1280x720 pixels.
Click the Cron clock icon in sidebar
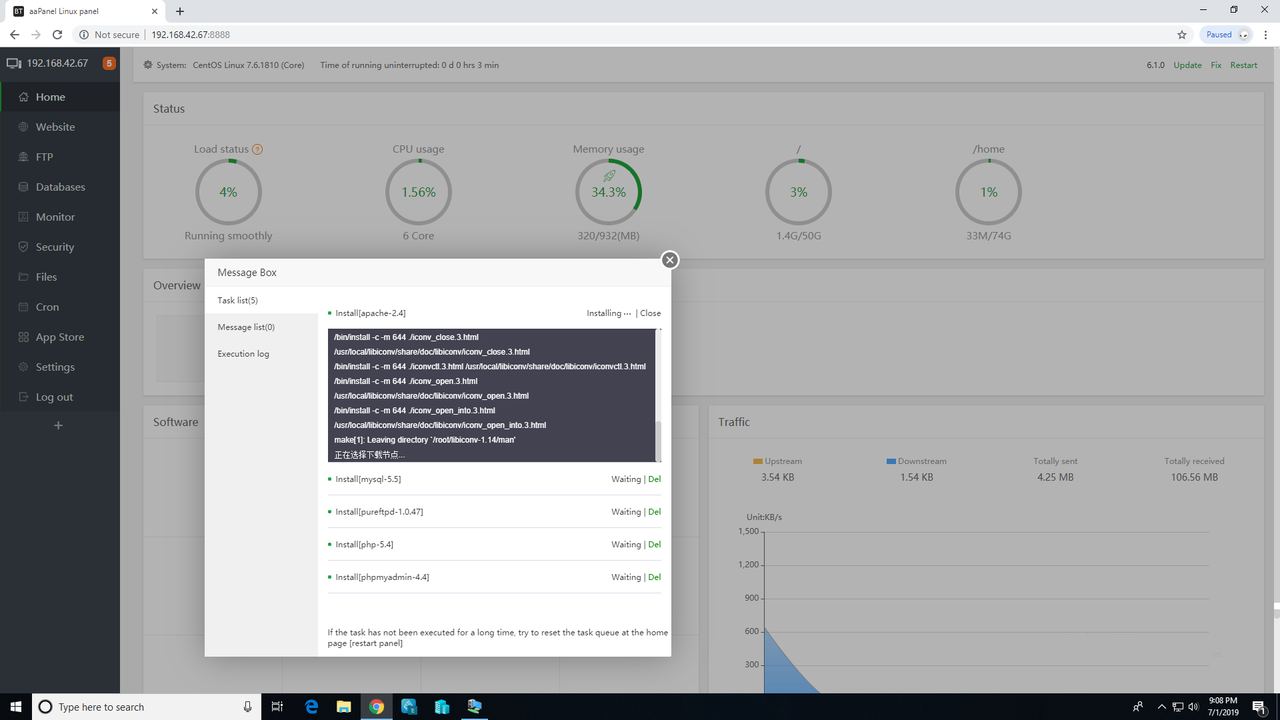[x=24, y=307]
